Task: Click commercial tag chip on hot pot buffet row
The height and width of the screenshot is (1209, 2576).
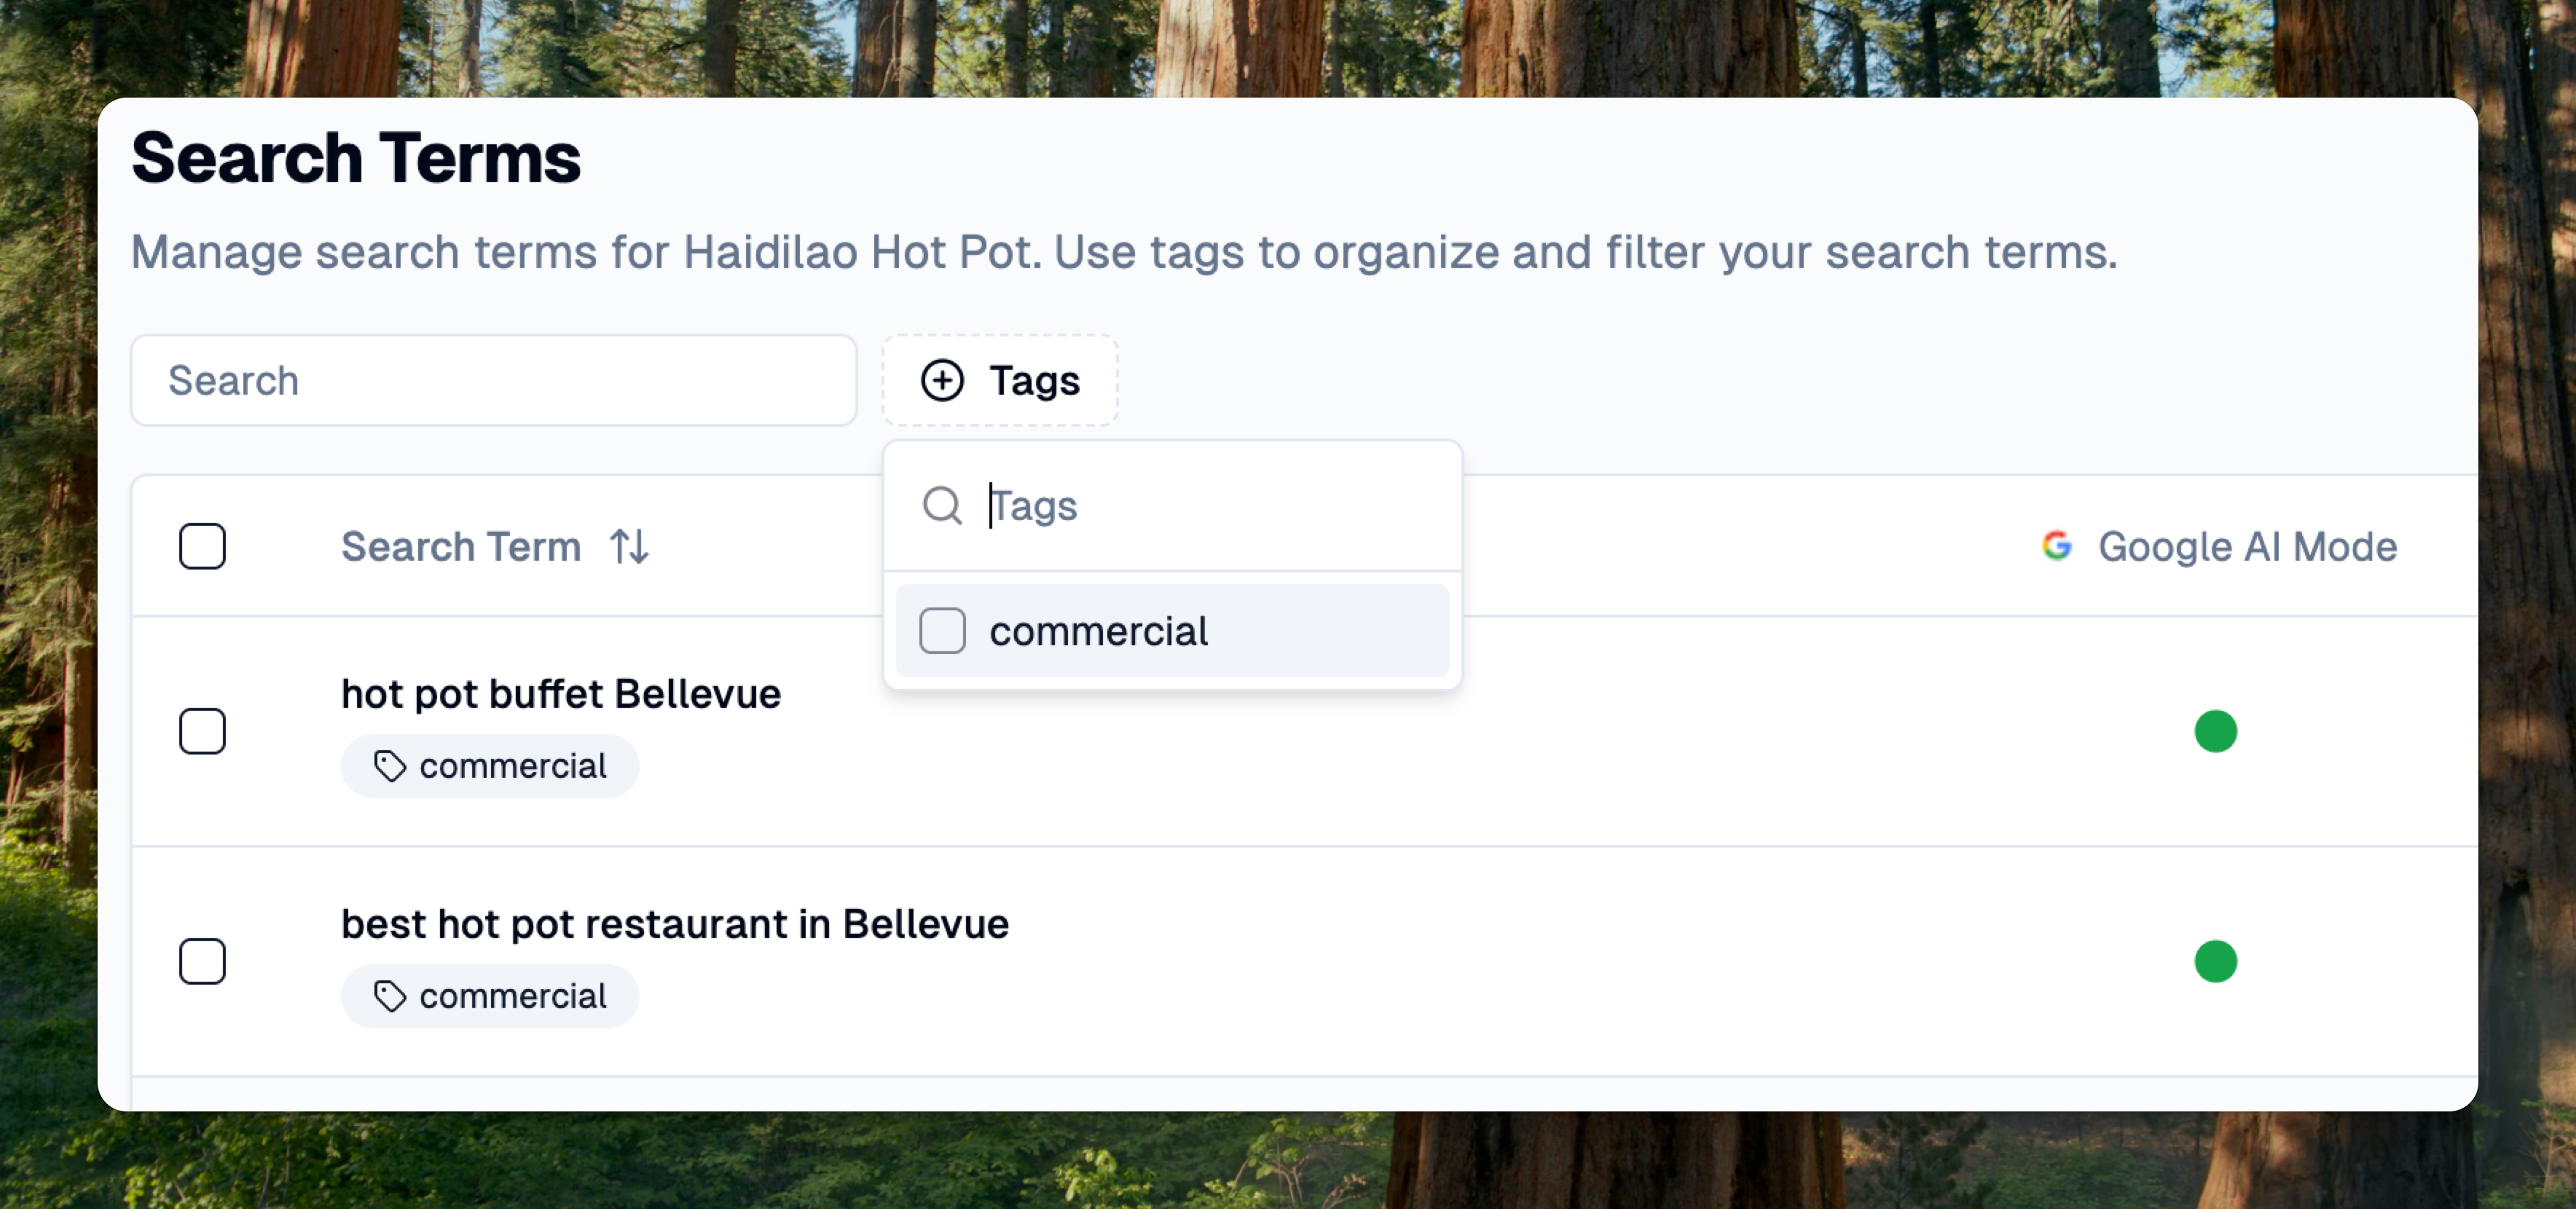Action: 490,766
